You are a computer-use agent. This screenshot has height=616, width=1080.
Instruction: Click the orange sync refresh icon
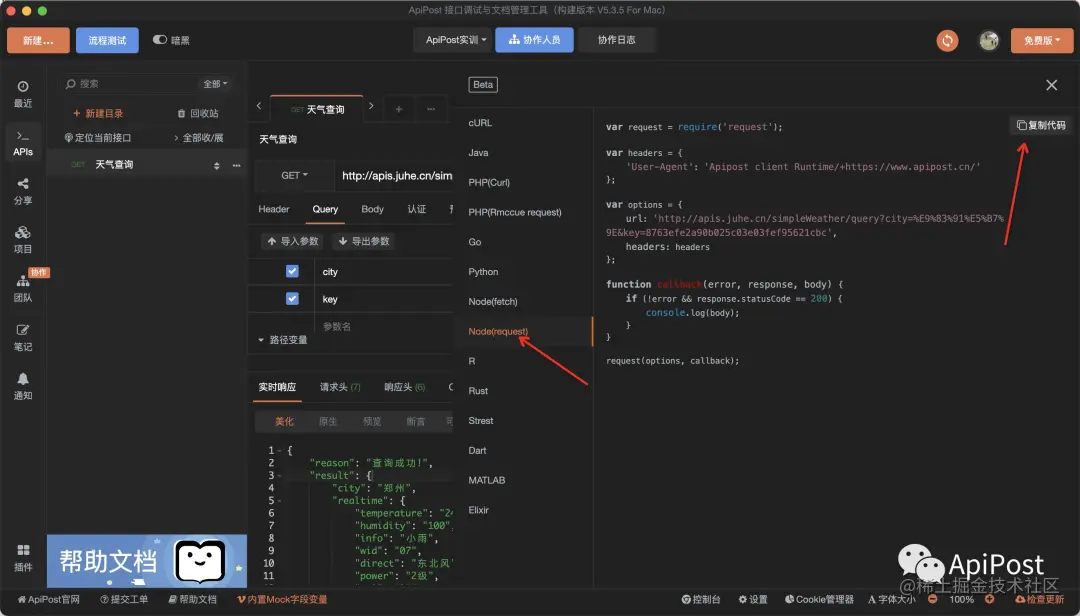(x=947, y=41)
